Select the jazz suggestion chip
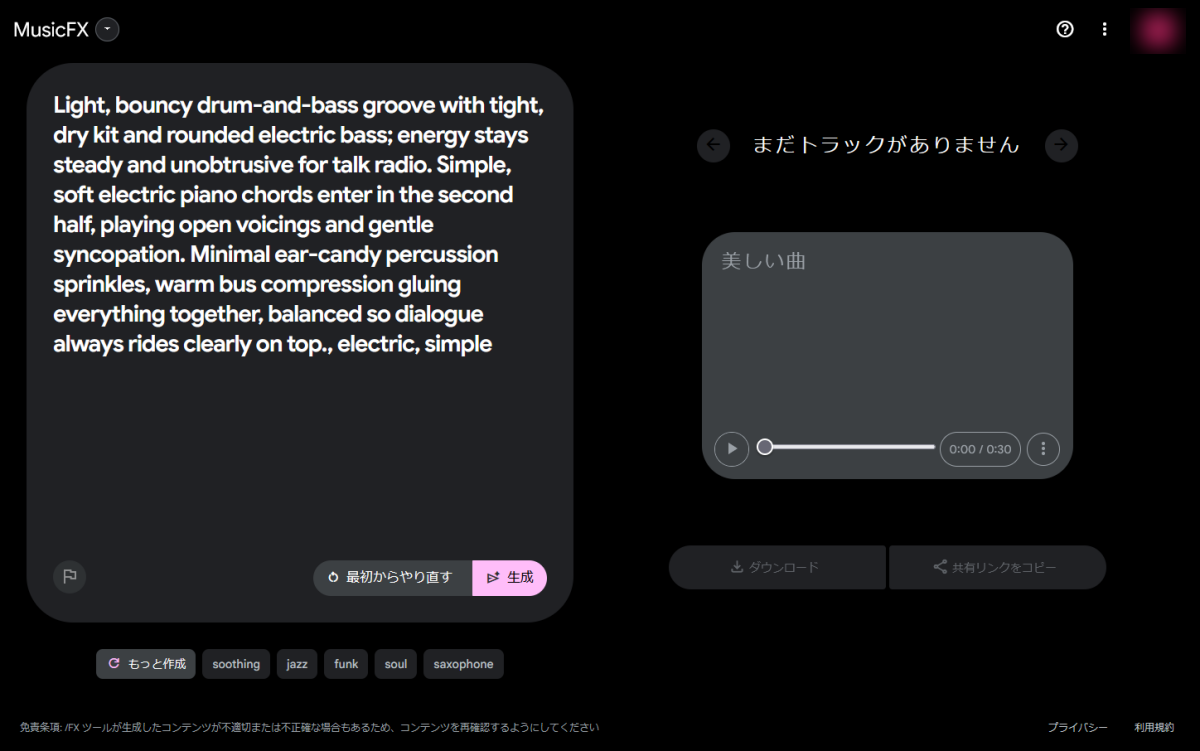 (x=297, y=664)
